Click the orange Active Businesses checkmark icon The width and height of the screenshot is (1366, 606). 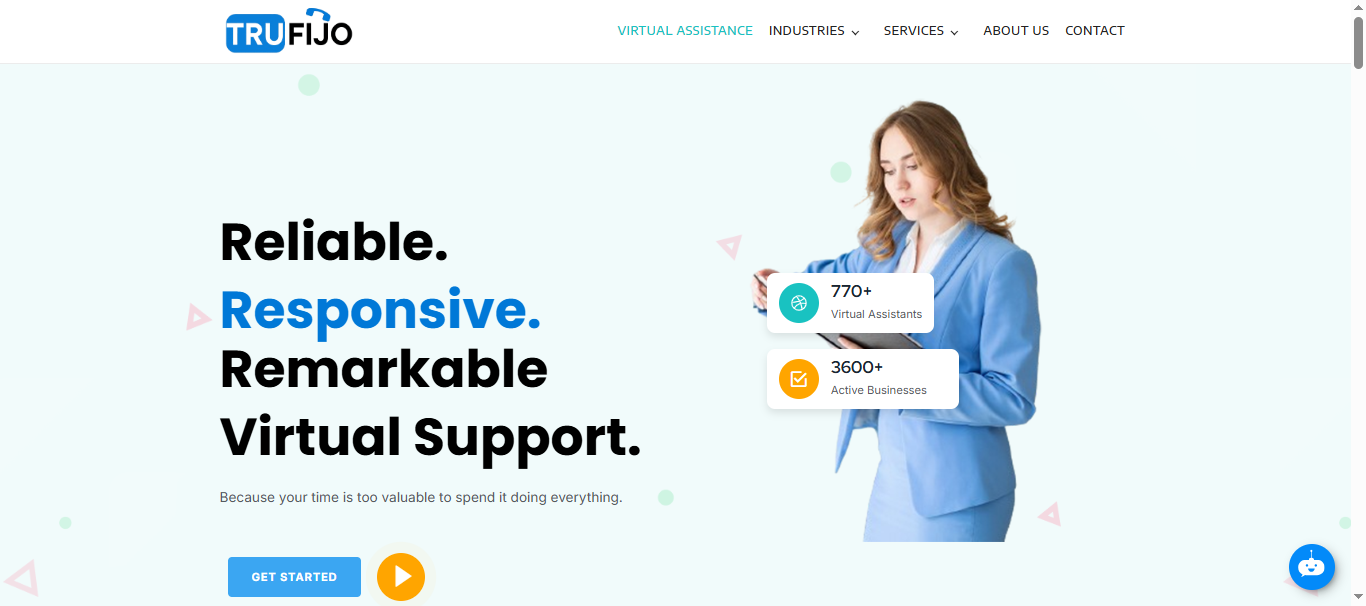tap(798, 379)
